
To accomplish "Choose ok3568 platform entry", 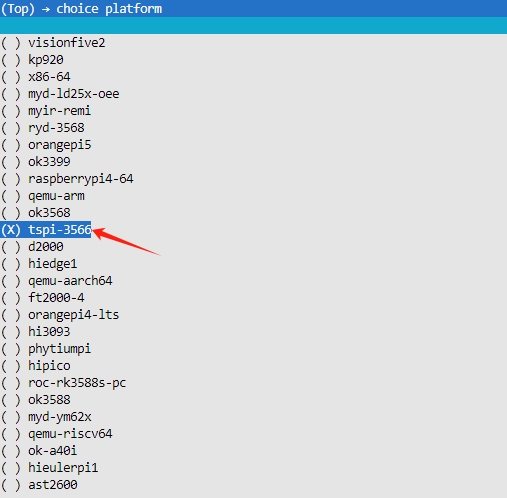I will coord(36,213).
